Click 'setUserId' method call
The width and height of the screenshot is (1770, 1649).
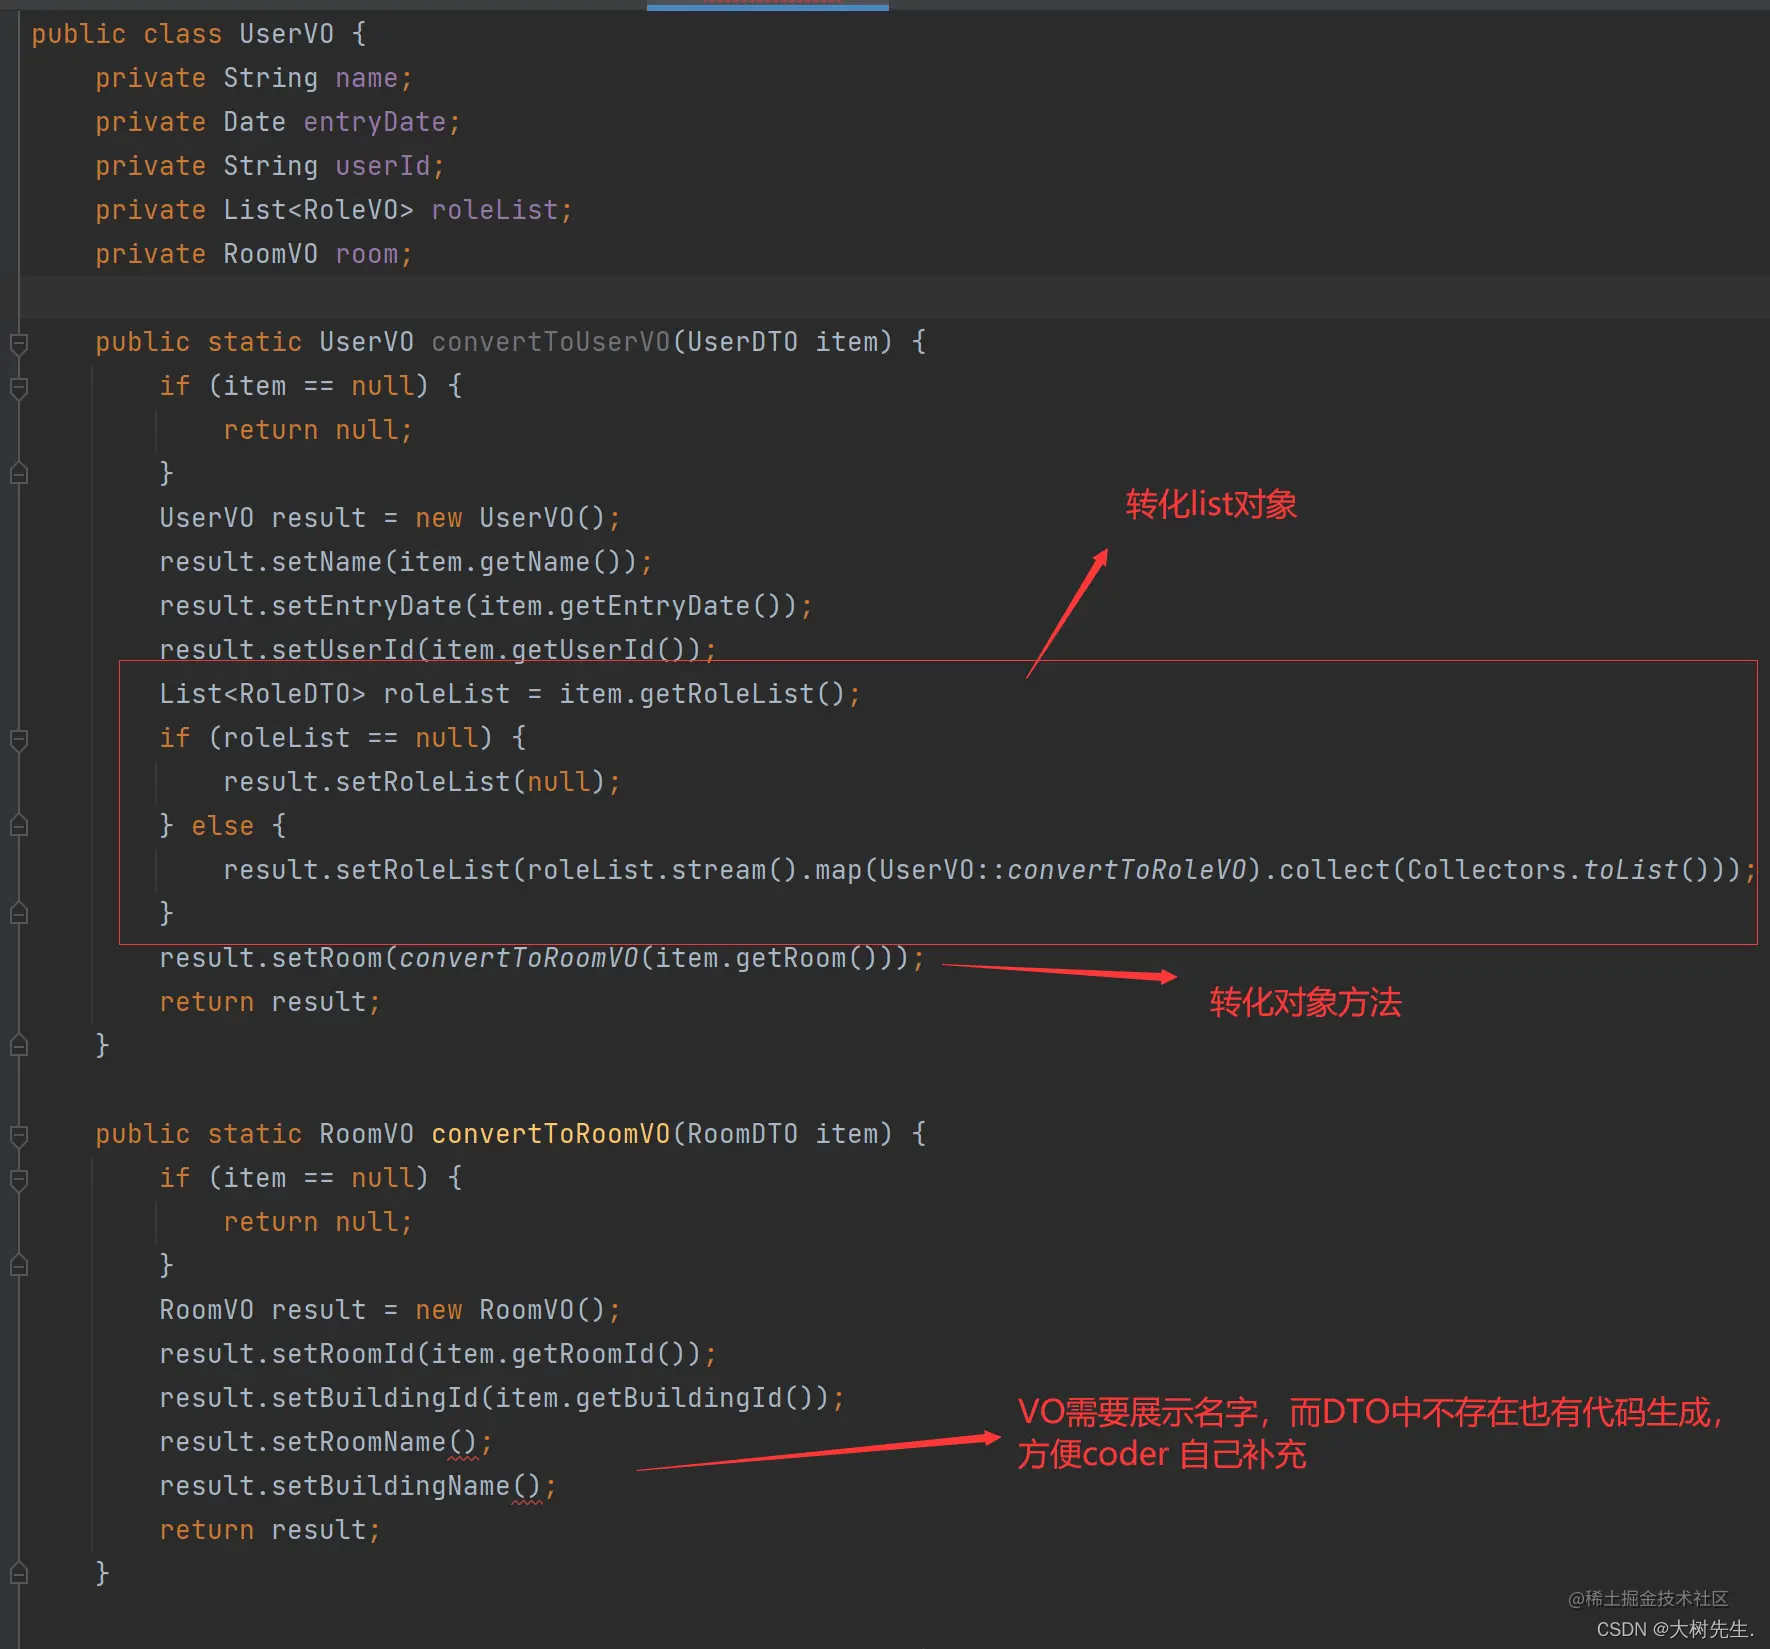click(x=342, y=650)
